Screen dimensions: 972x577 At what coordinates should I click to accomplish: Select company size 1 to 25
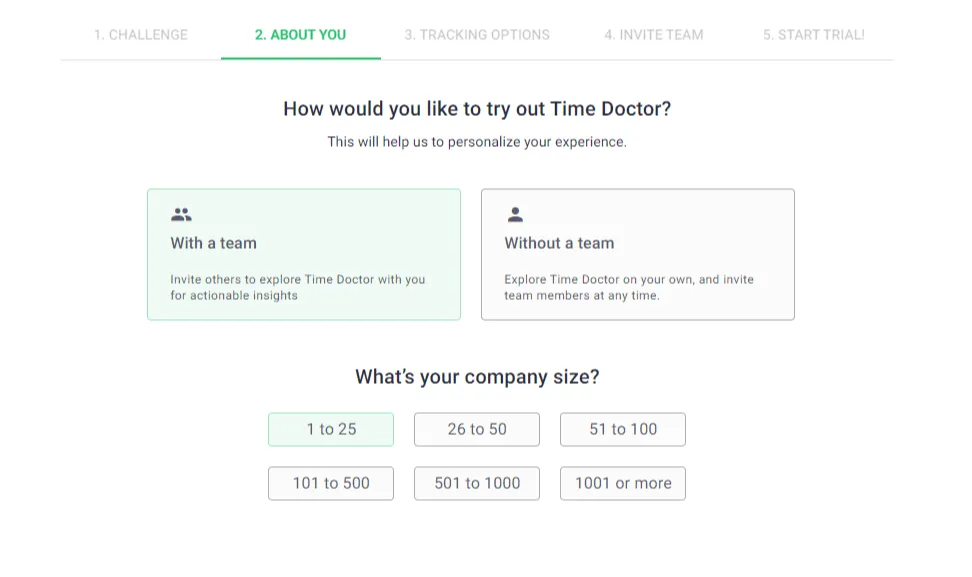point(331,429)
